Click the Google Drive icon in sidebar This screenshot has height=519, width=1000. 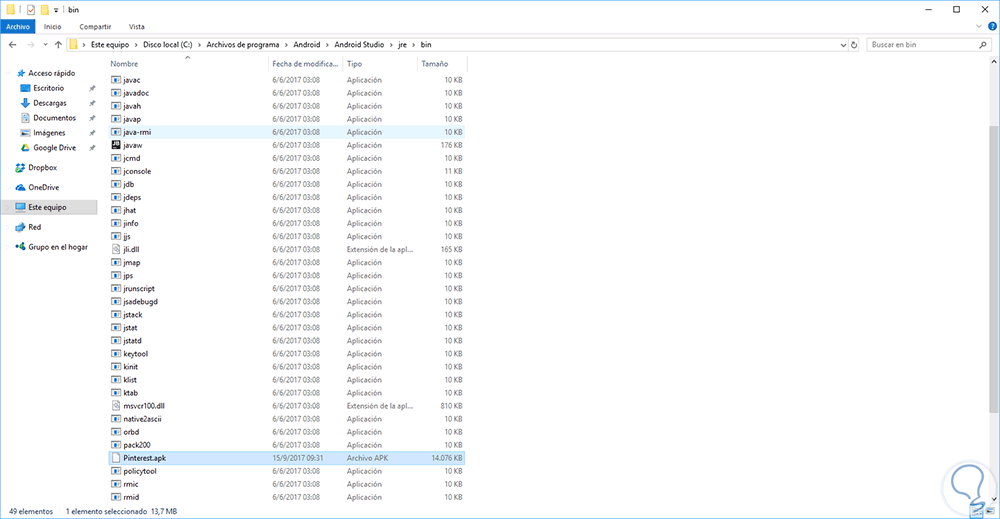coord(26,147)
